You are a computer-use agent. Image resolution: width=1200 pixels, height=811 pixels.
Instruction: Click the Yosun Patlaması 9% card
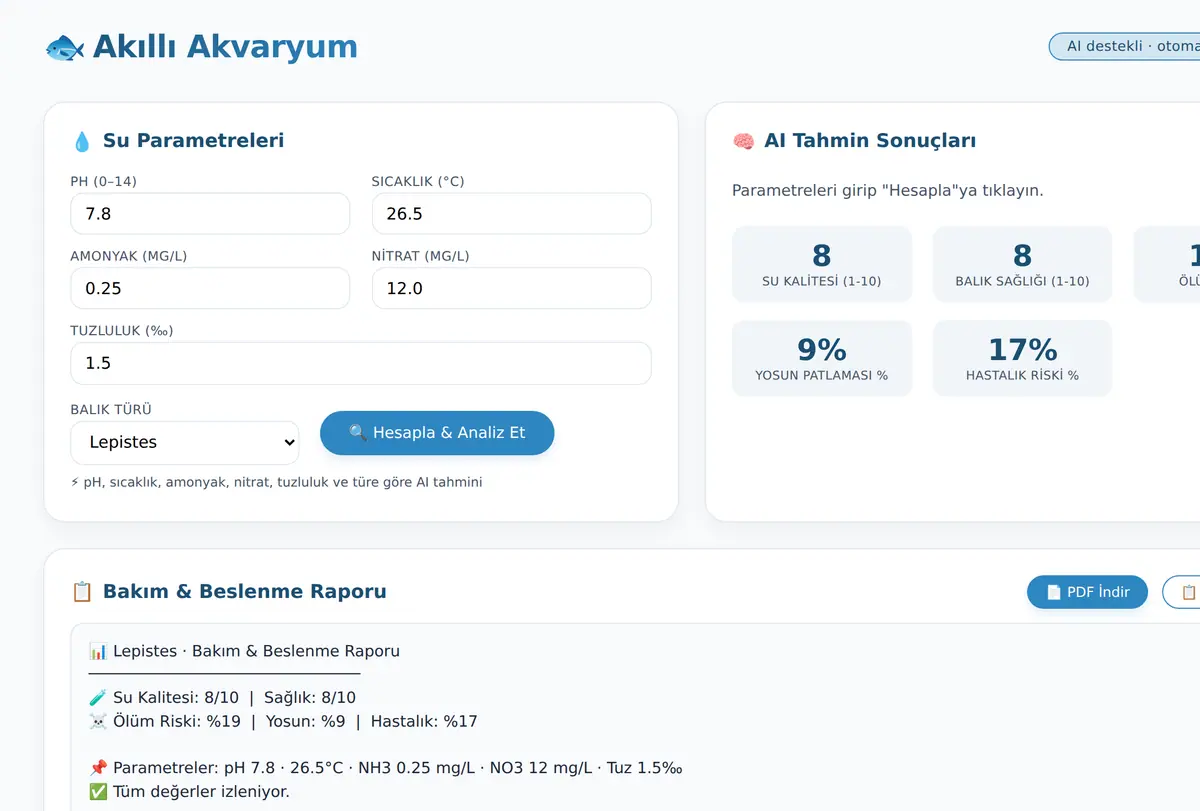coord(822,358)
